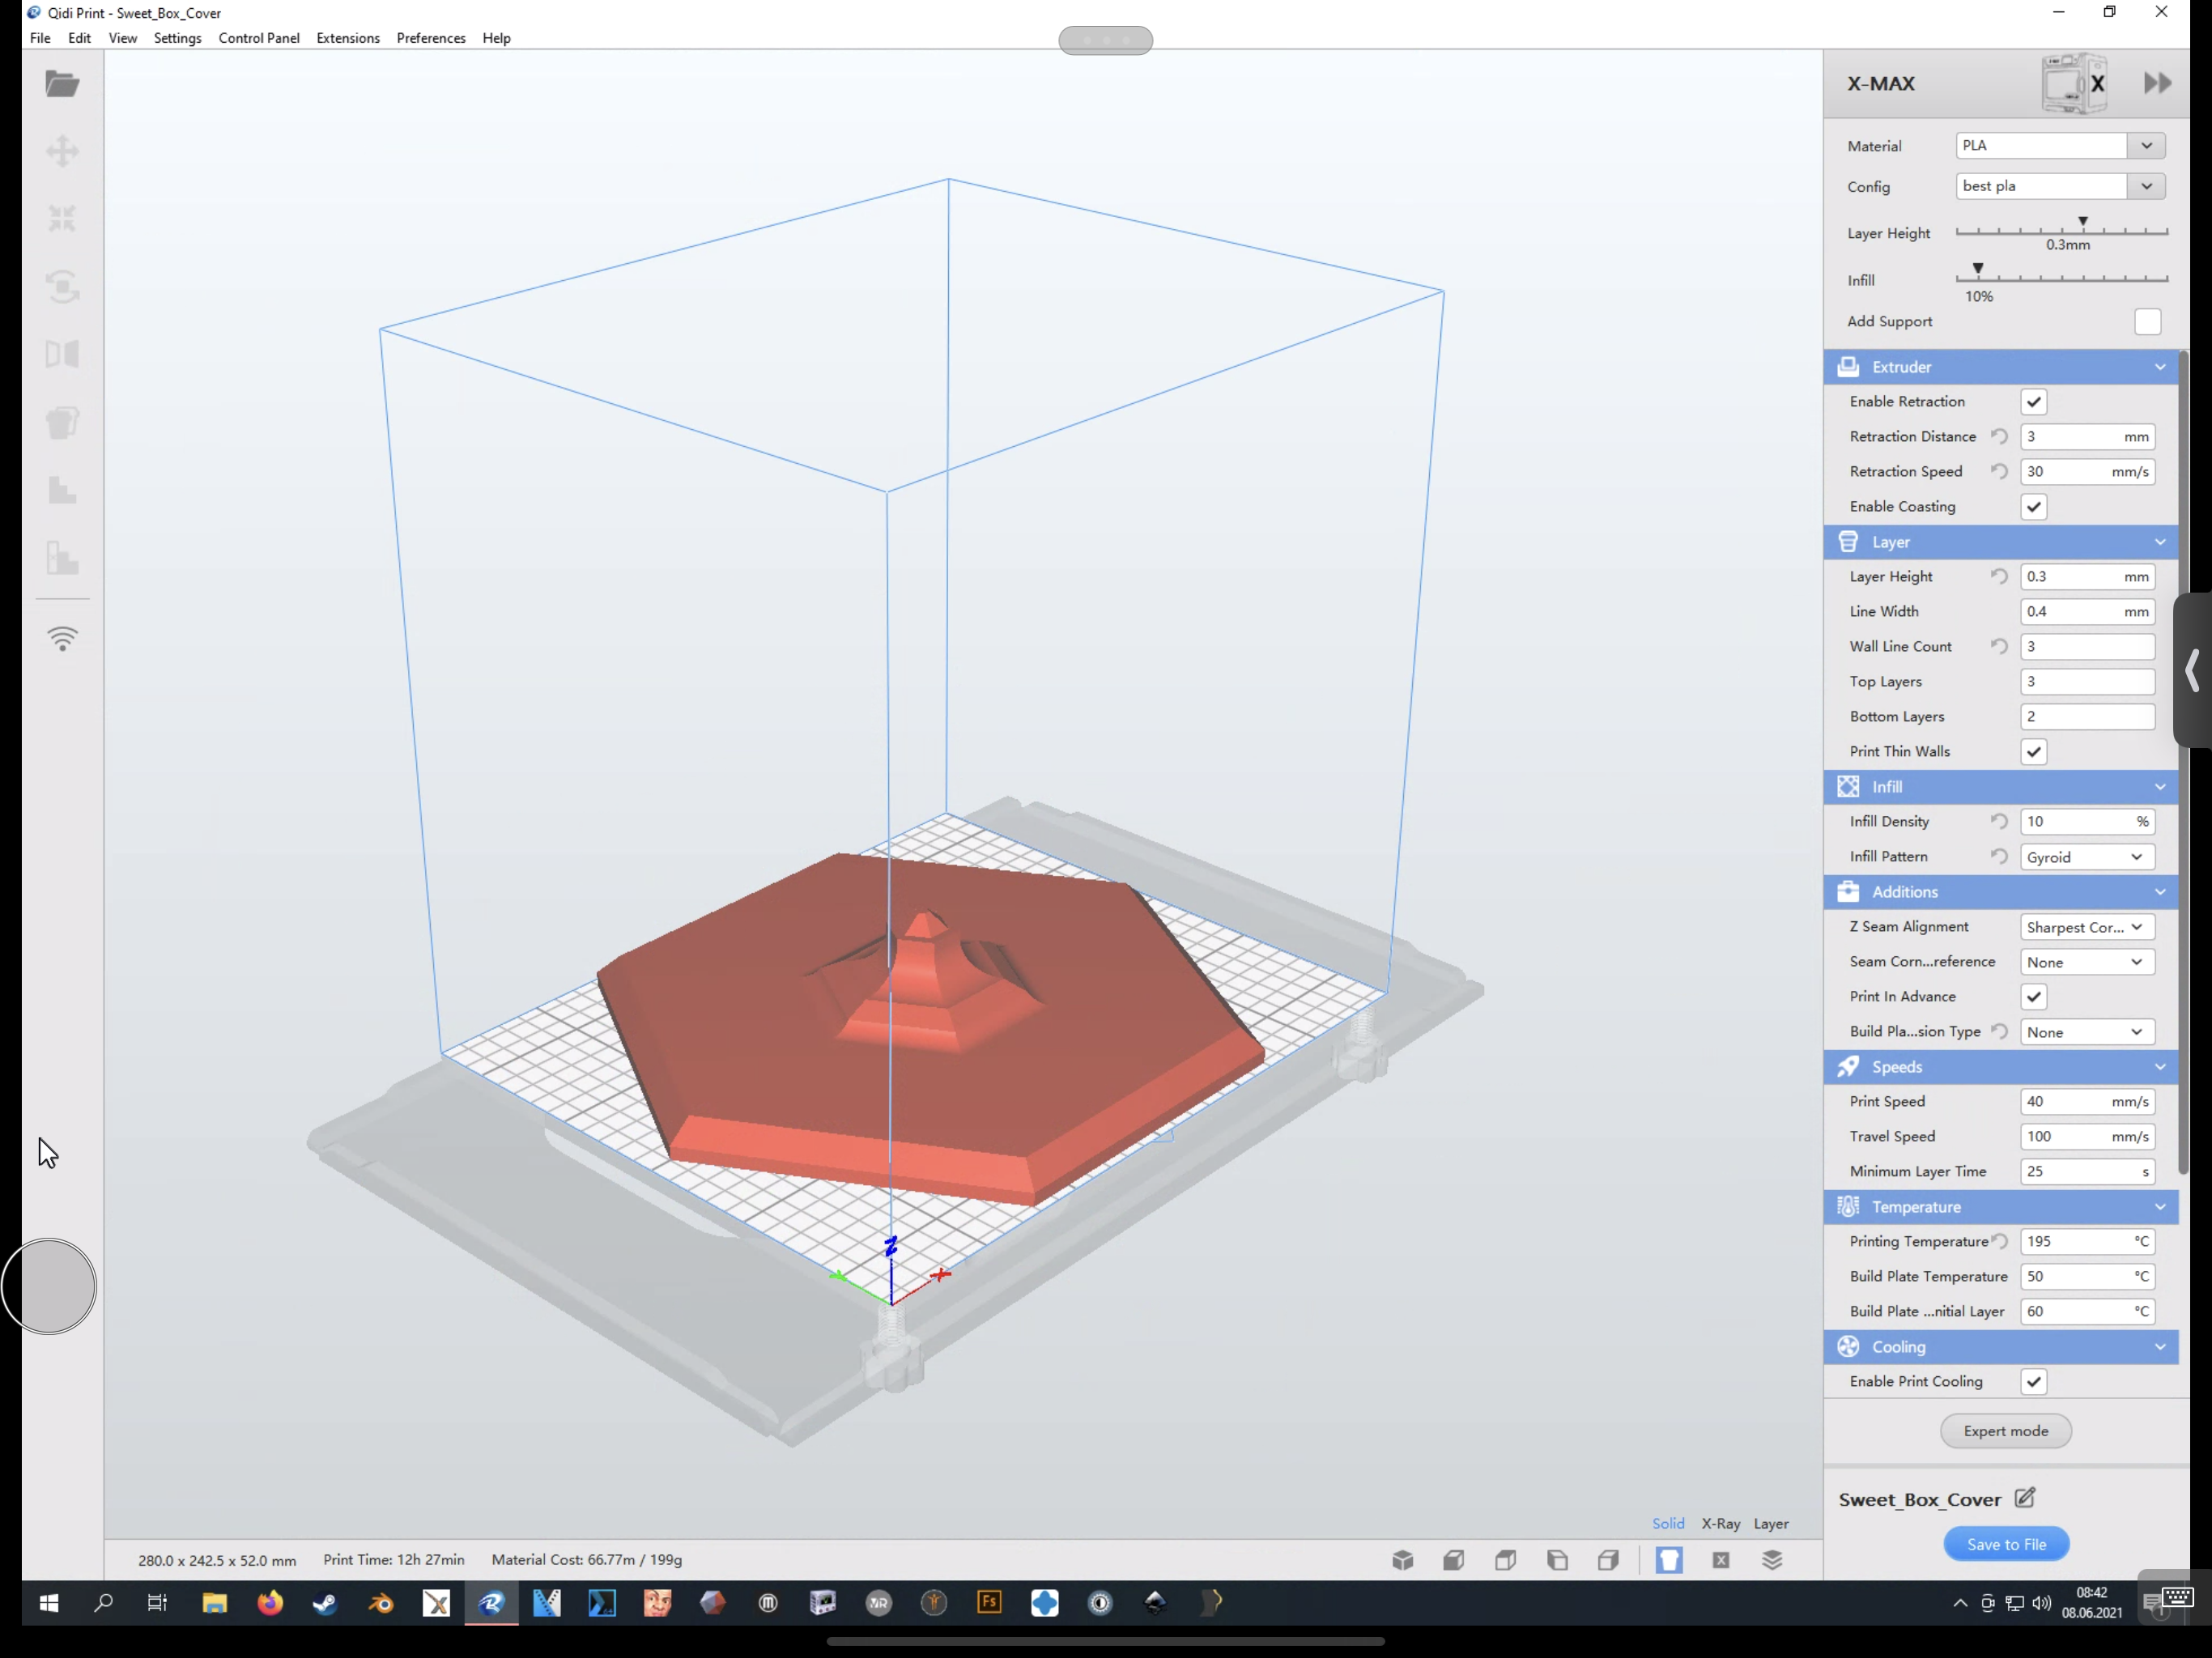
Task: Click the isometric 3D cube view icon
Action: 1402,1560
